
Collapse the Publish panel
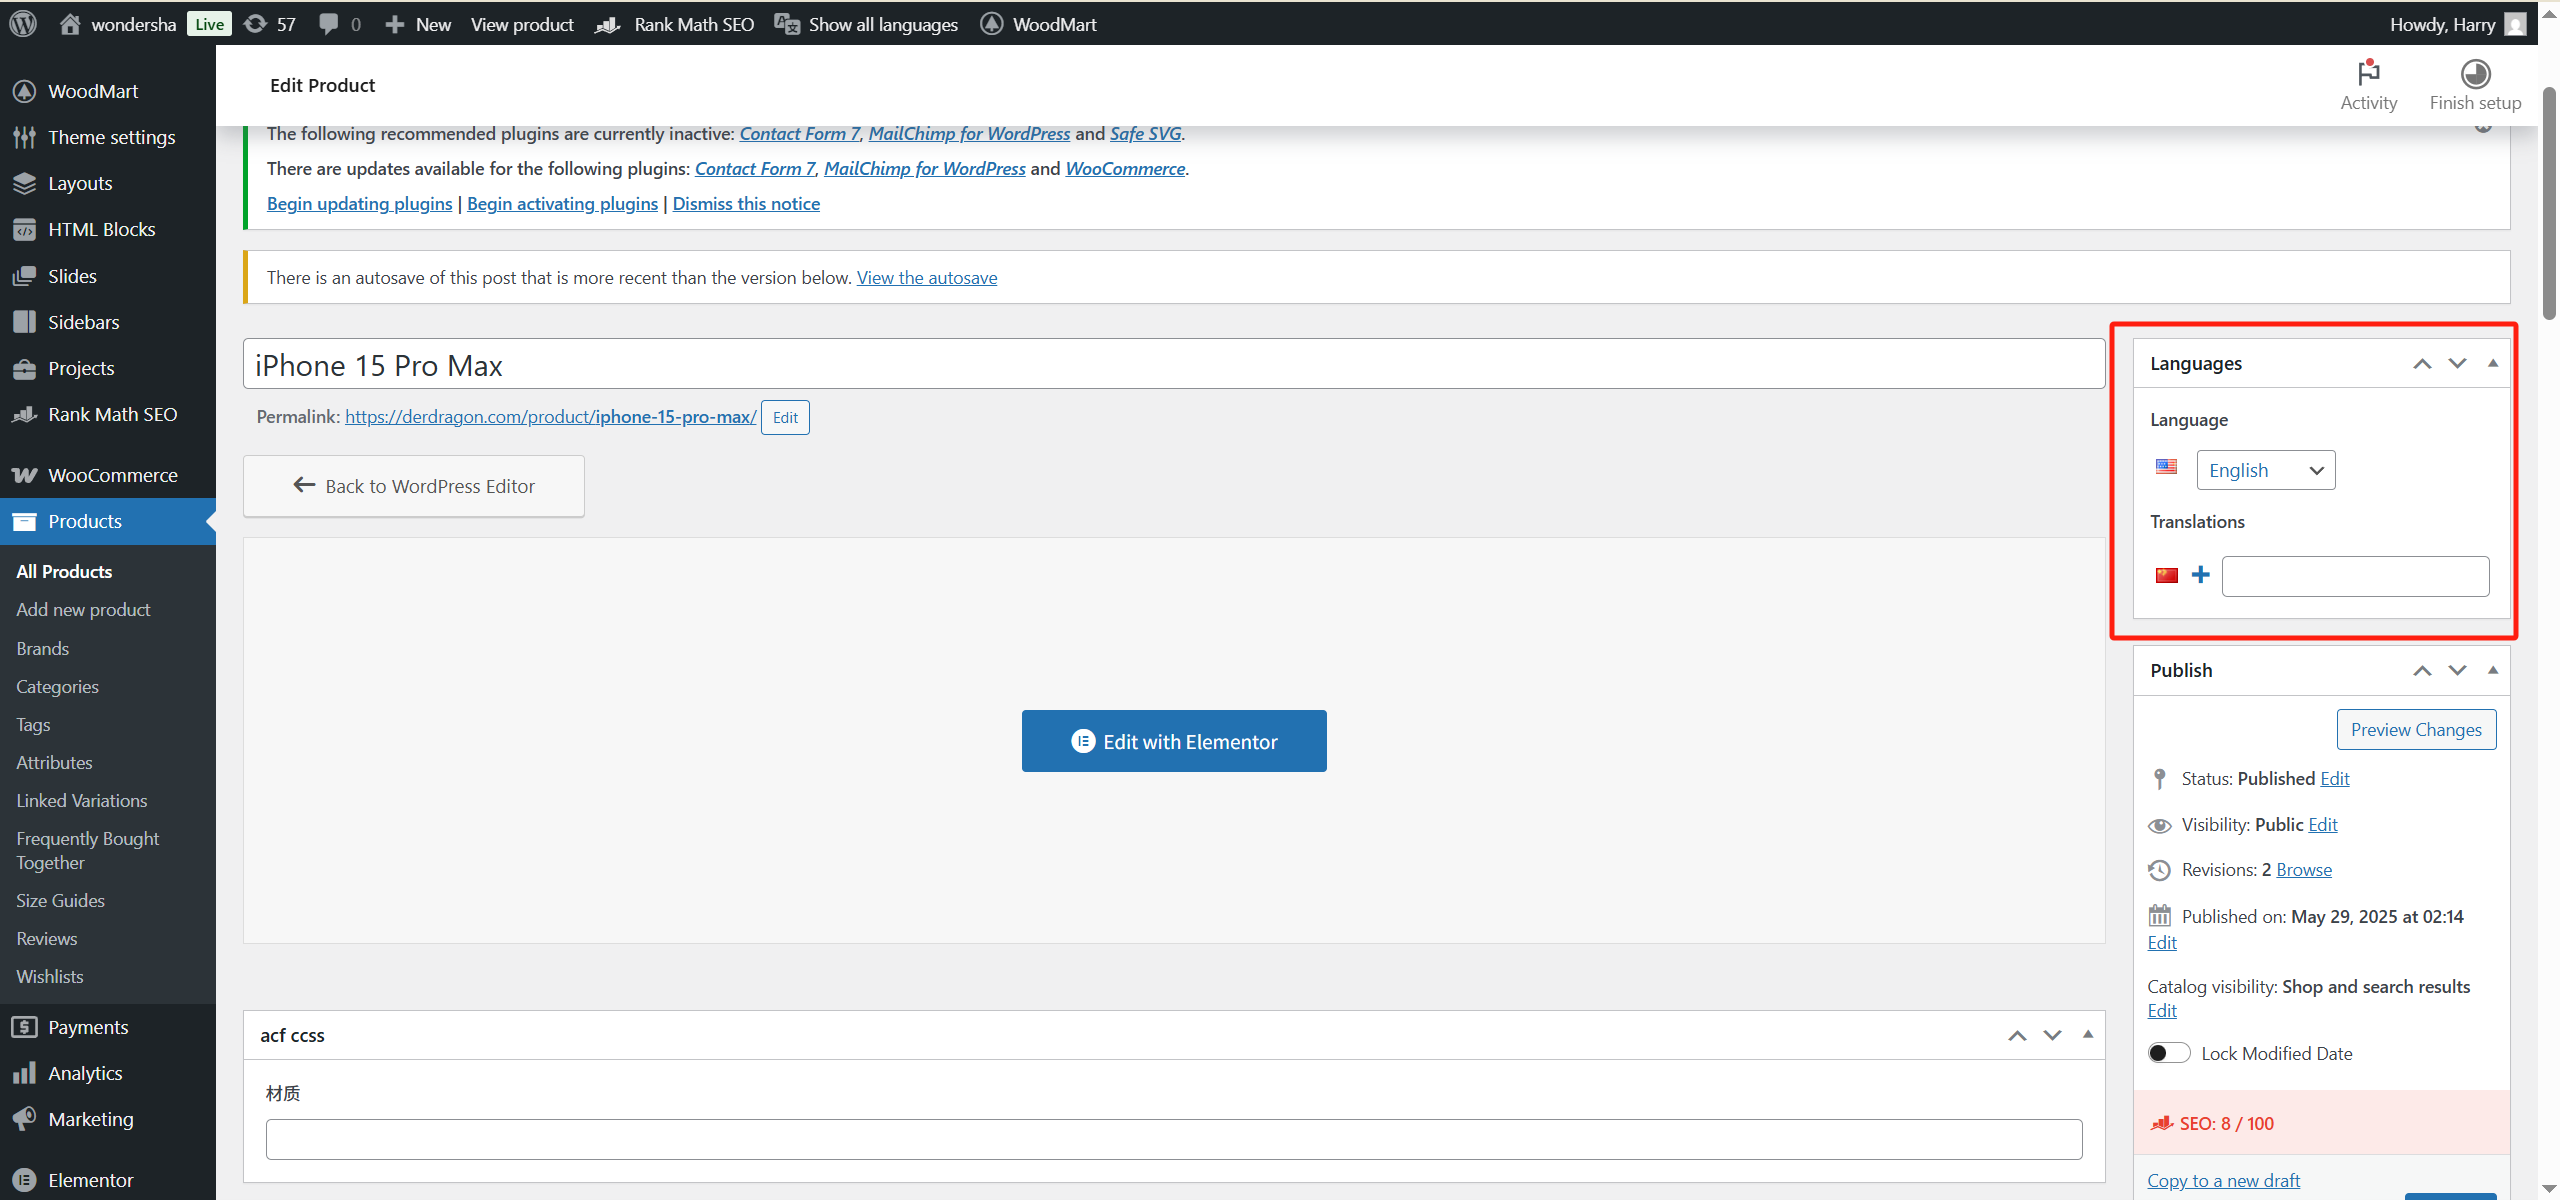[x=2493, y=670]
